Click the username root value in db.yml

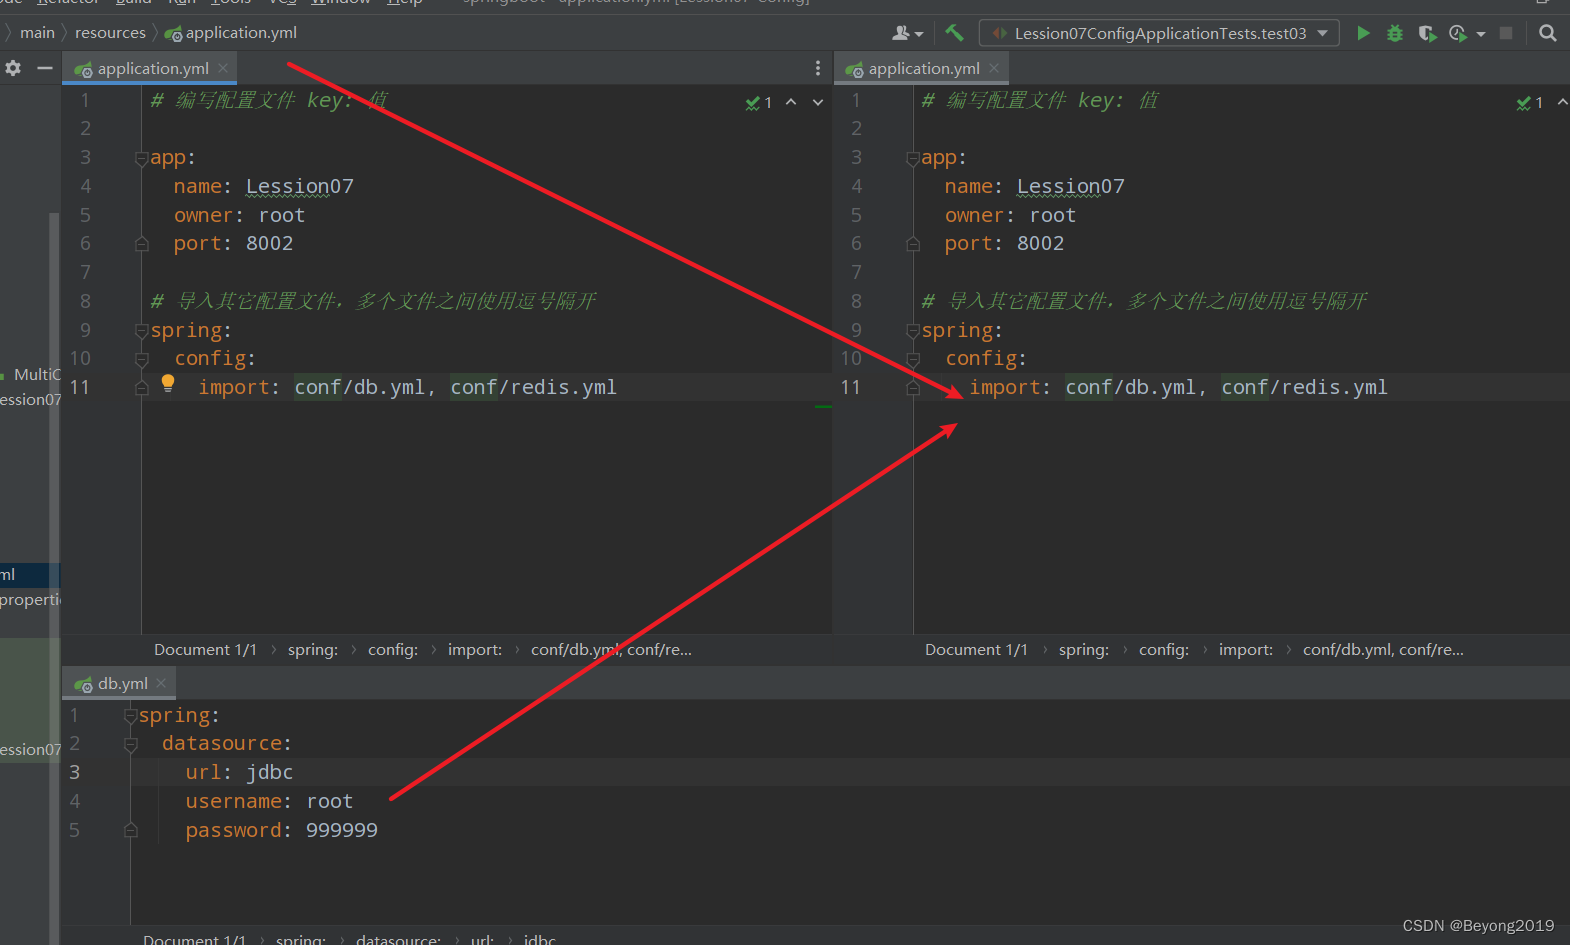tap(330, 802)
